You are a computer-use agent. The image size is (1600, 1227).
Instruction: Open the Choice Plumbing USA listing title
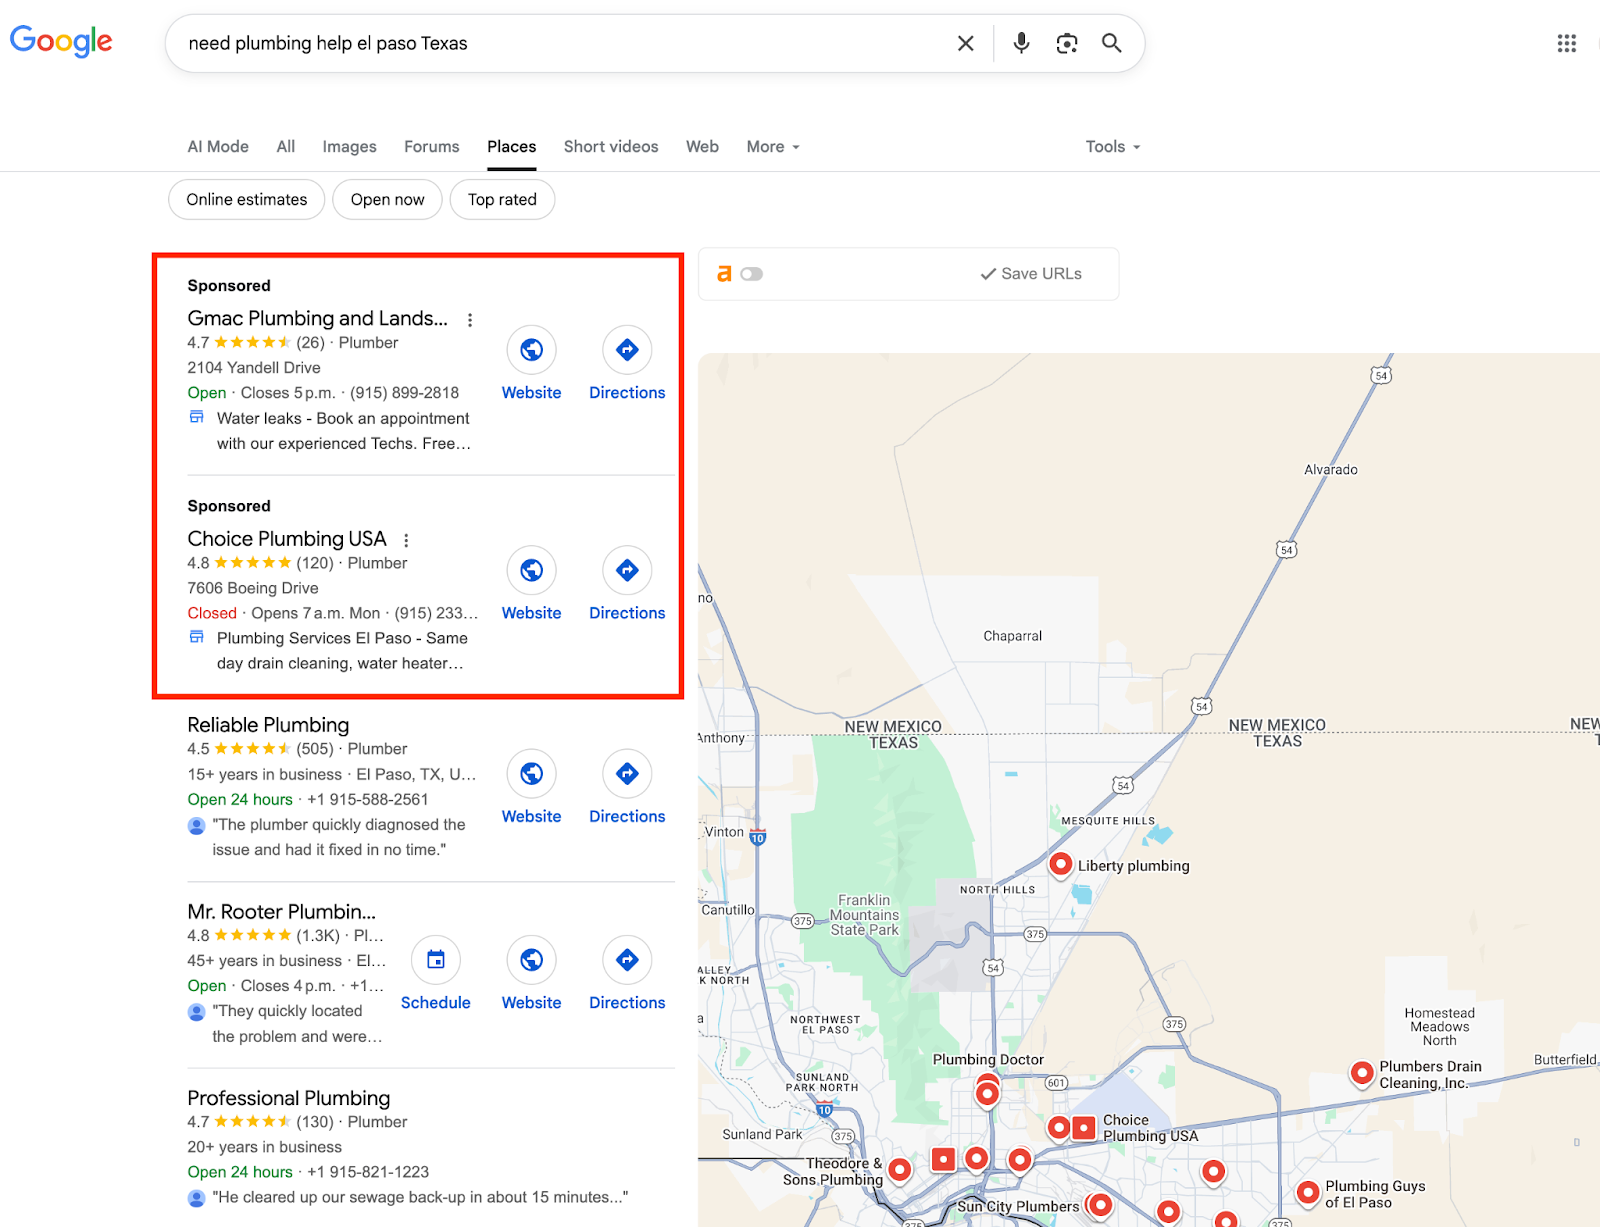point(287,539)
